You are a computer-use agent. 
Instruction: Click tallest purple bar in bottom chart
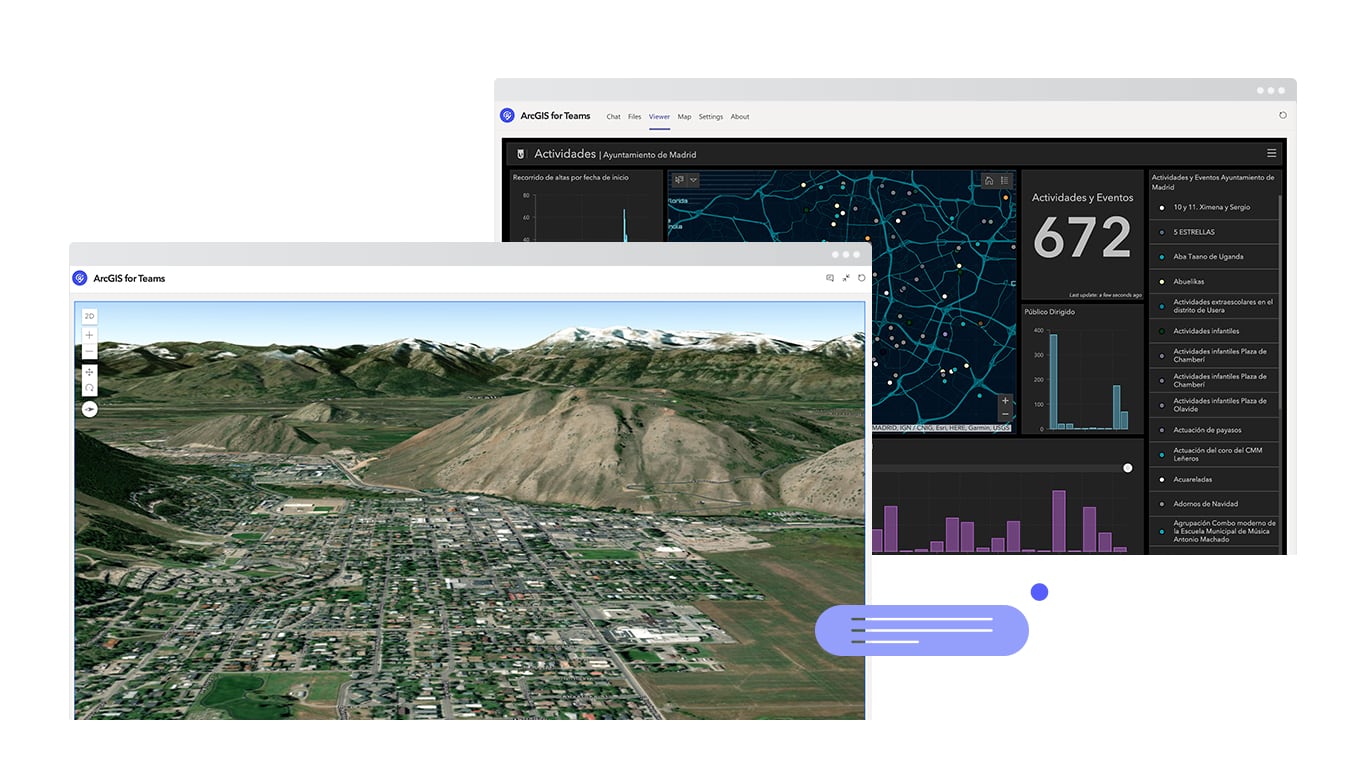(1059, 521)
